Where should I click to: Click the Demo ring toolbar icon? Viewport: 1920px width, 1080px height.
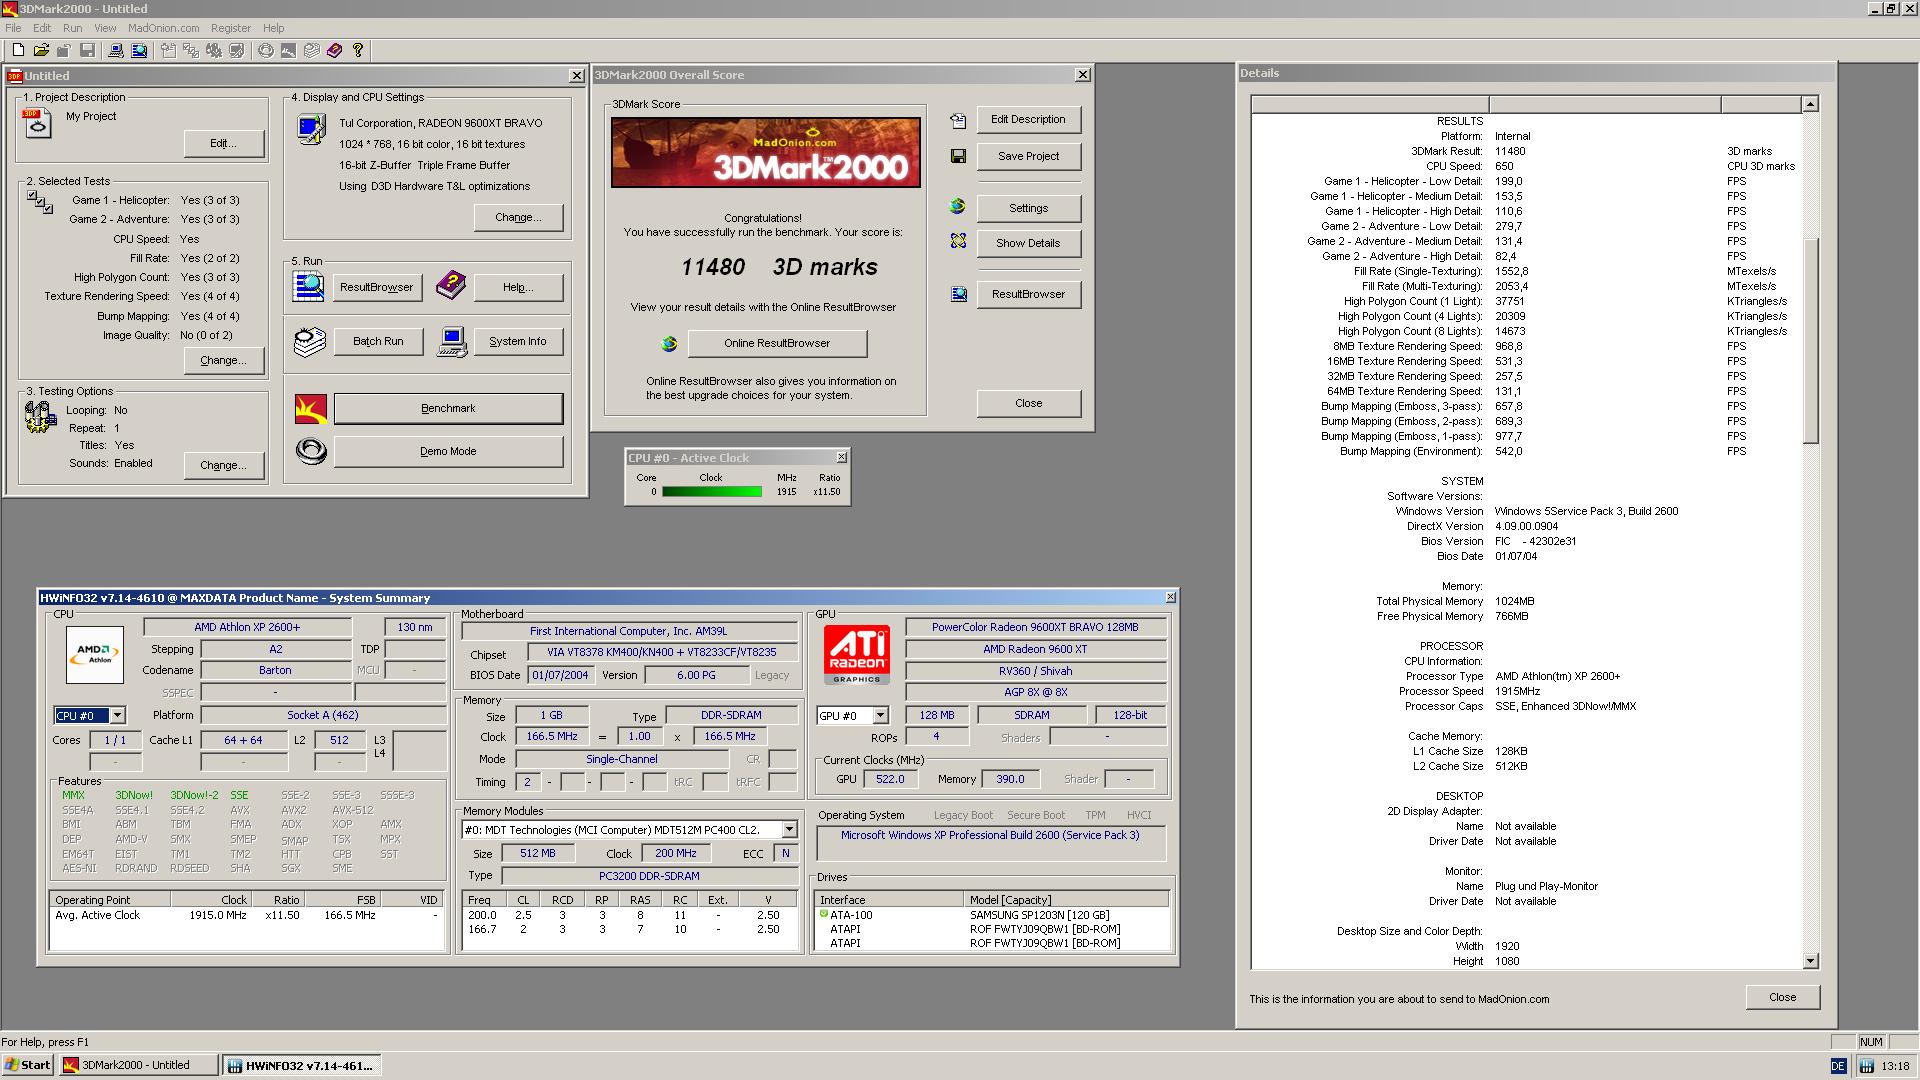[266, 50]
